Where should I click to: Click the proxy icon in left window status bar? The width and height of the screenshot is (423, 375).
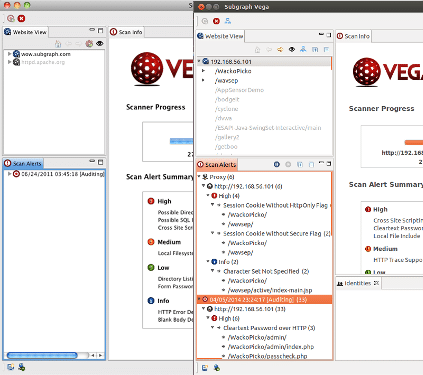pos(11,367)
